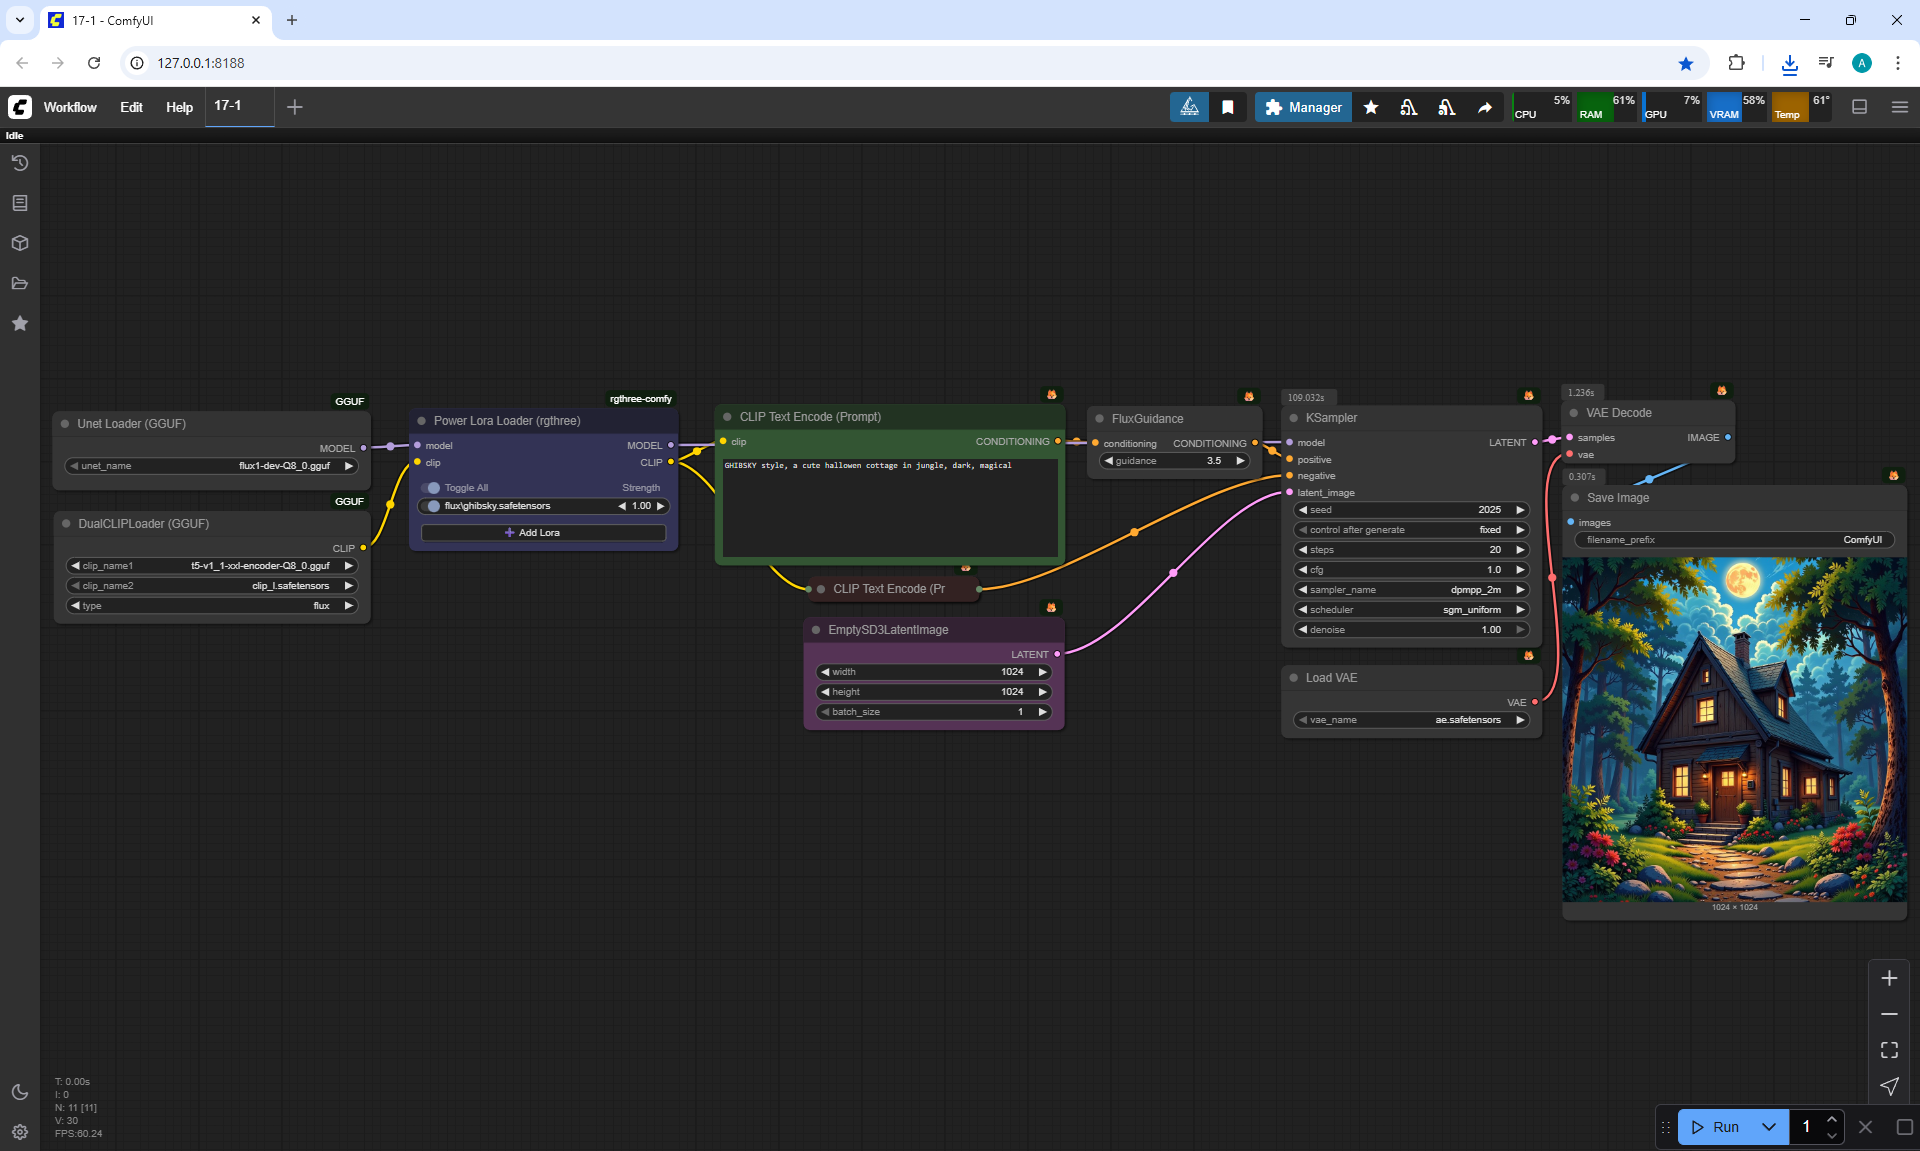Open the Workflow menu
Screen dimensions: 1920x1151
(70, 107)
